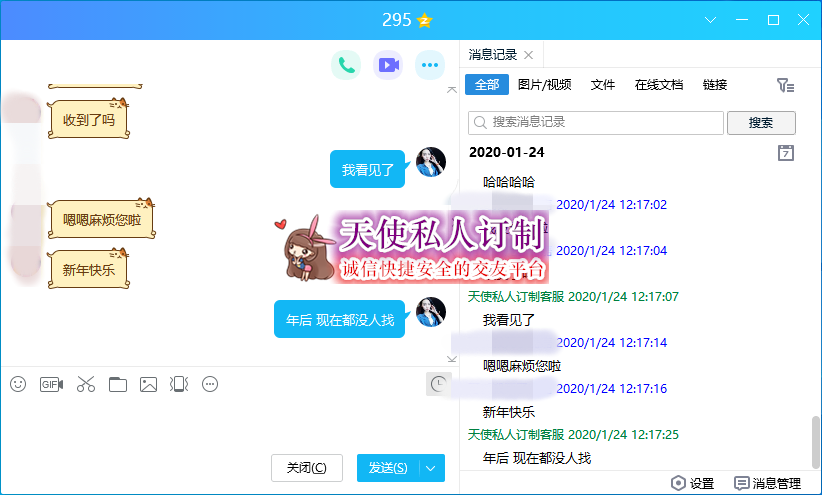Insert a picture using the image icon
The image size is (822, 495).
pyautogui.click(x=149, y=384)
